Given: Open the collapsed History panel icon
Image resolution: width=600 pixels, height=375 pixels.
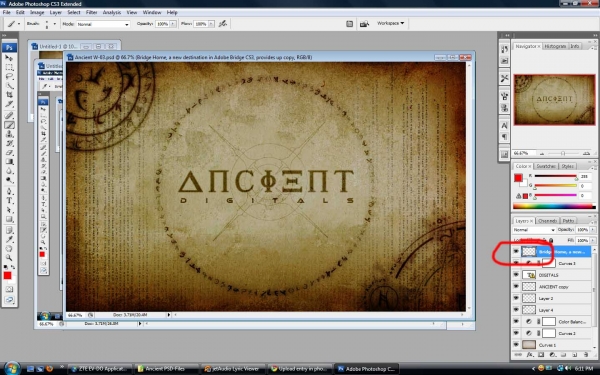Looking at the screenshot, I should pos(504,49).
